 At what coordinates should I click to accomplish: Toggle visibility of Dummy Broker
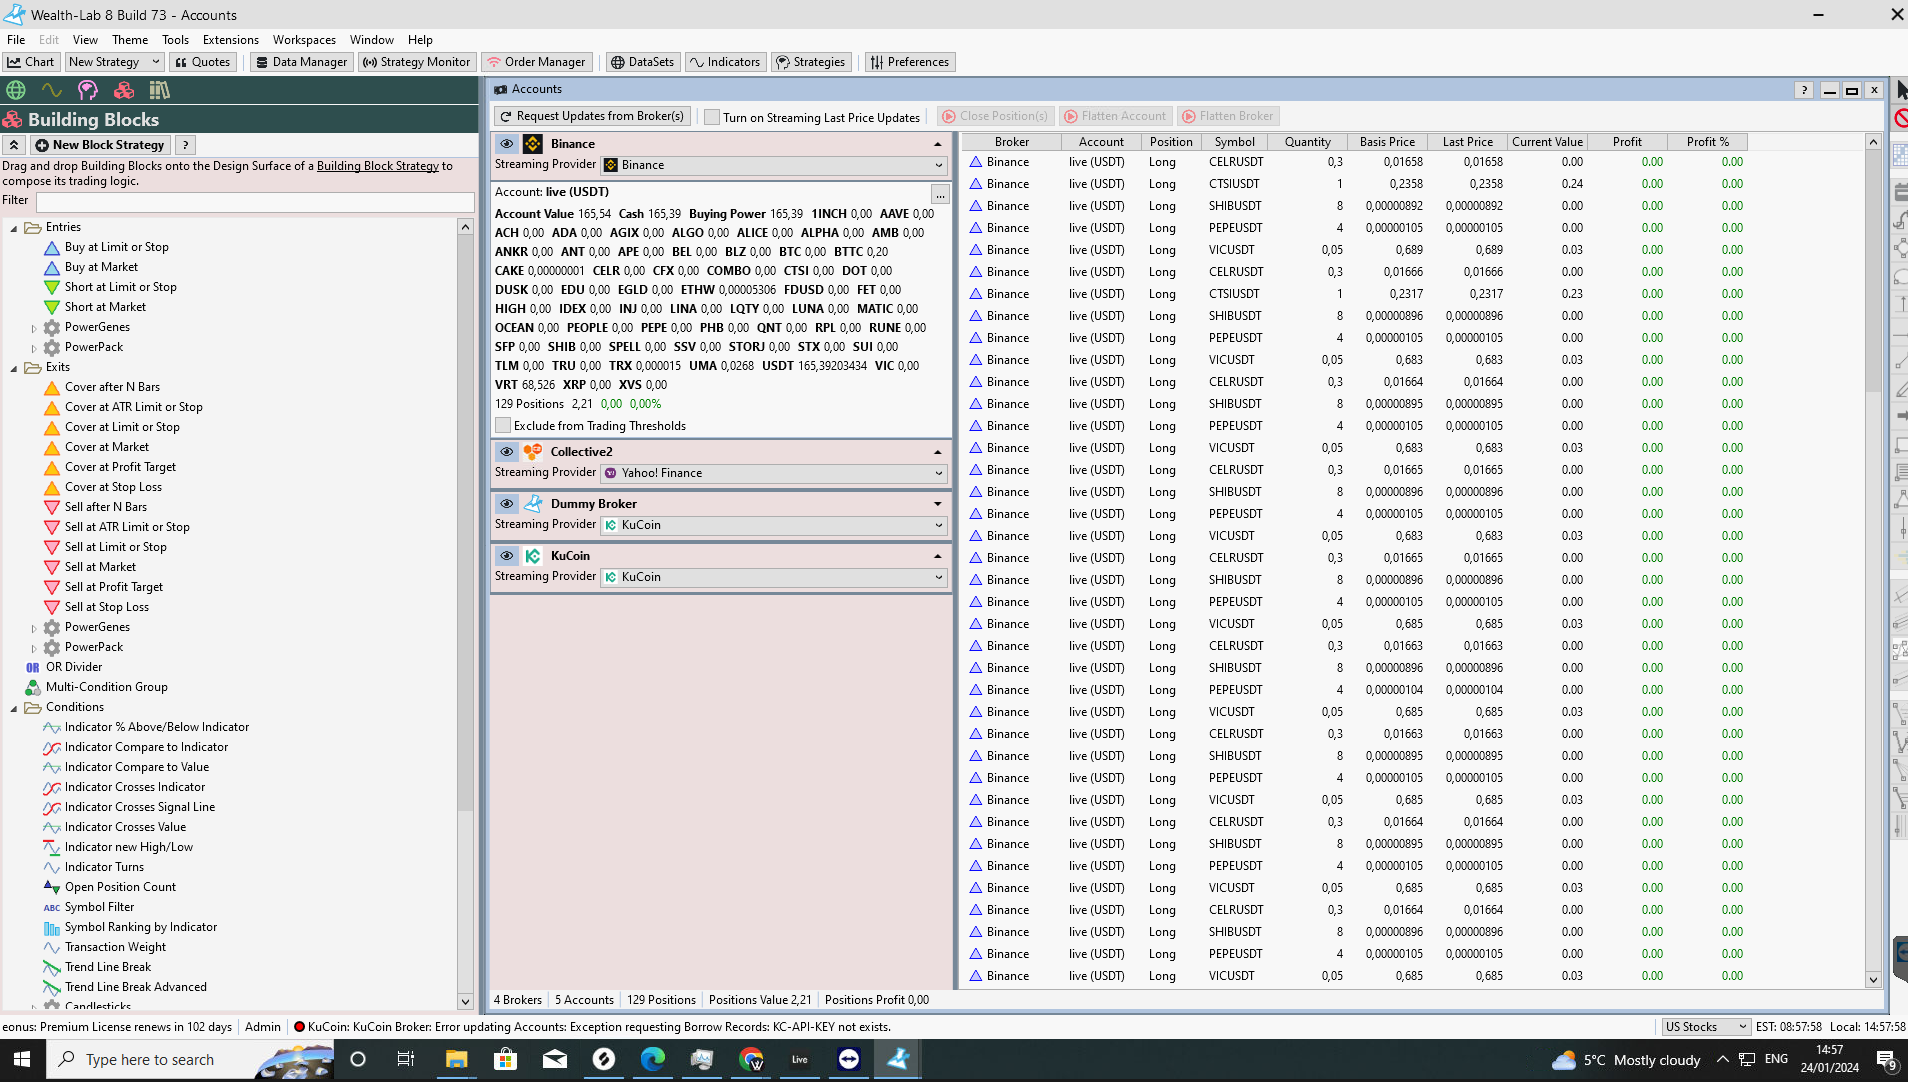point(507,504)
